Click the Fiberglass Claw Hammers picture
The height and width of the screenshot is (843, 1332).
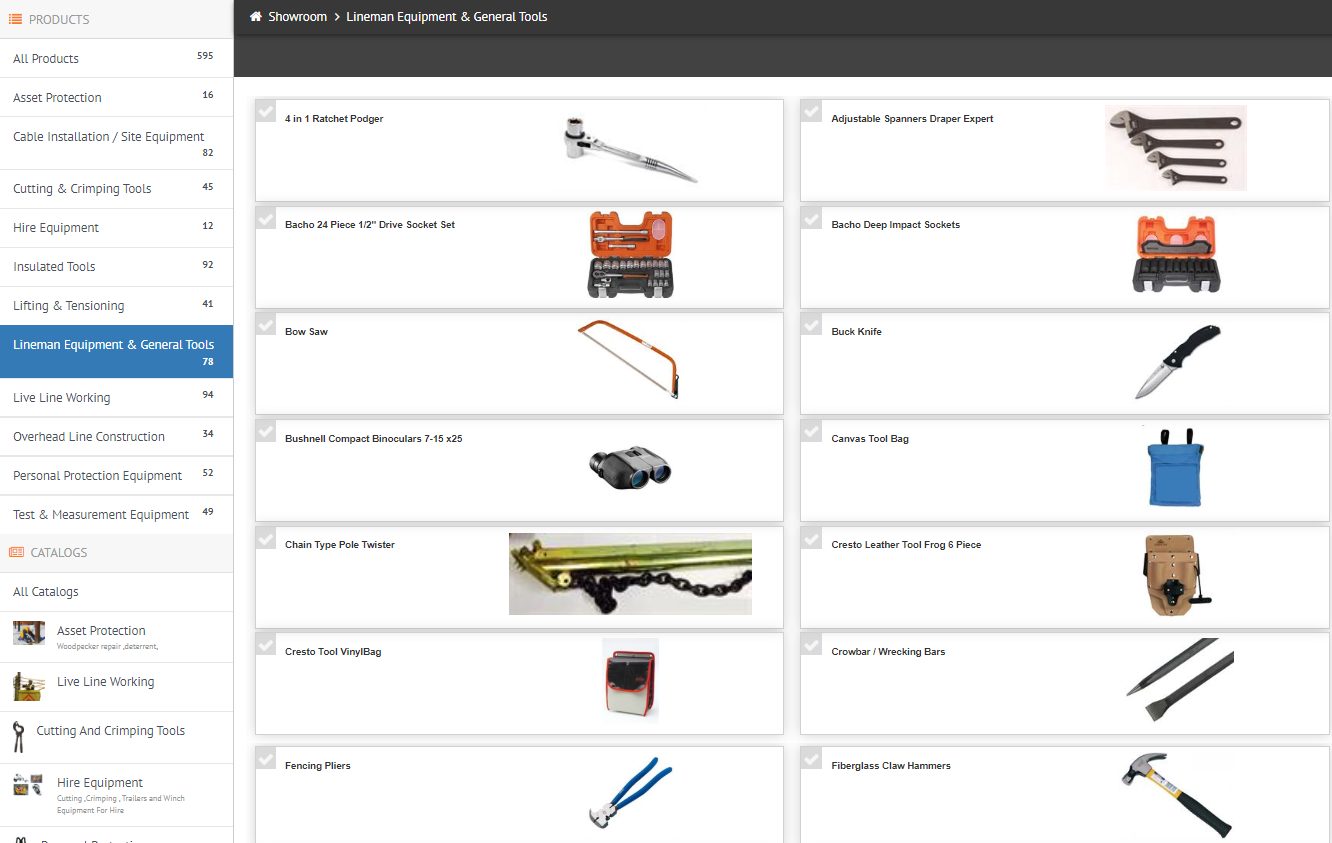pos(1176,794)
